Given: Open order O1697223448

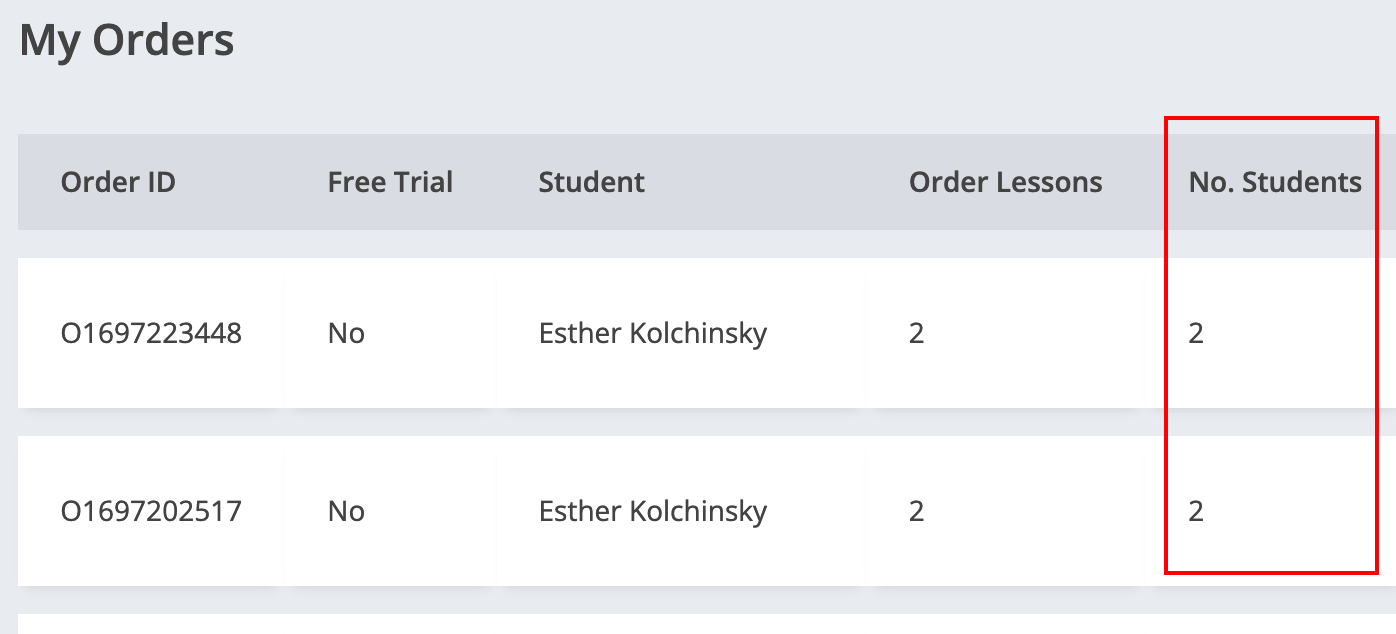Looking at the screenshot, I should point(151,333).
